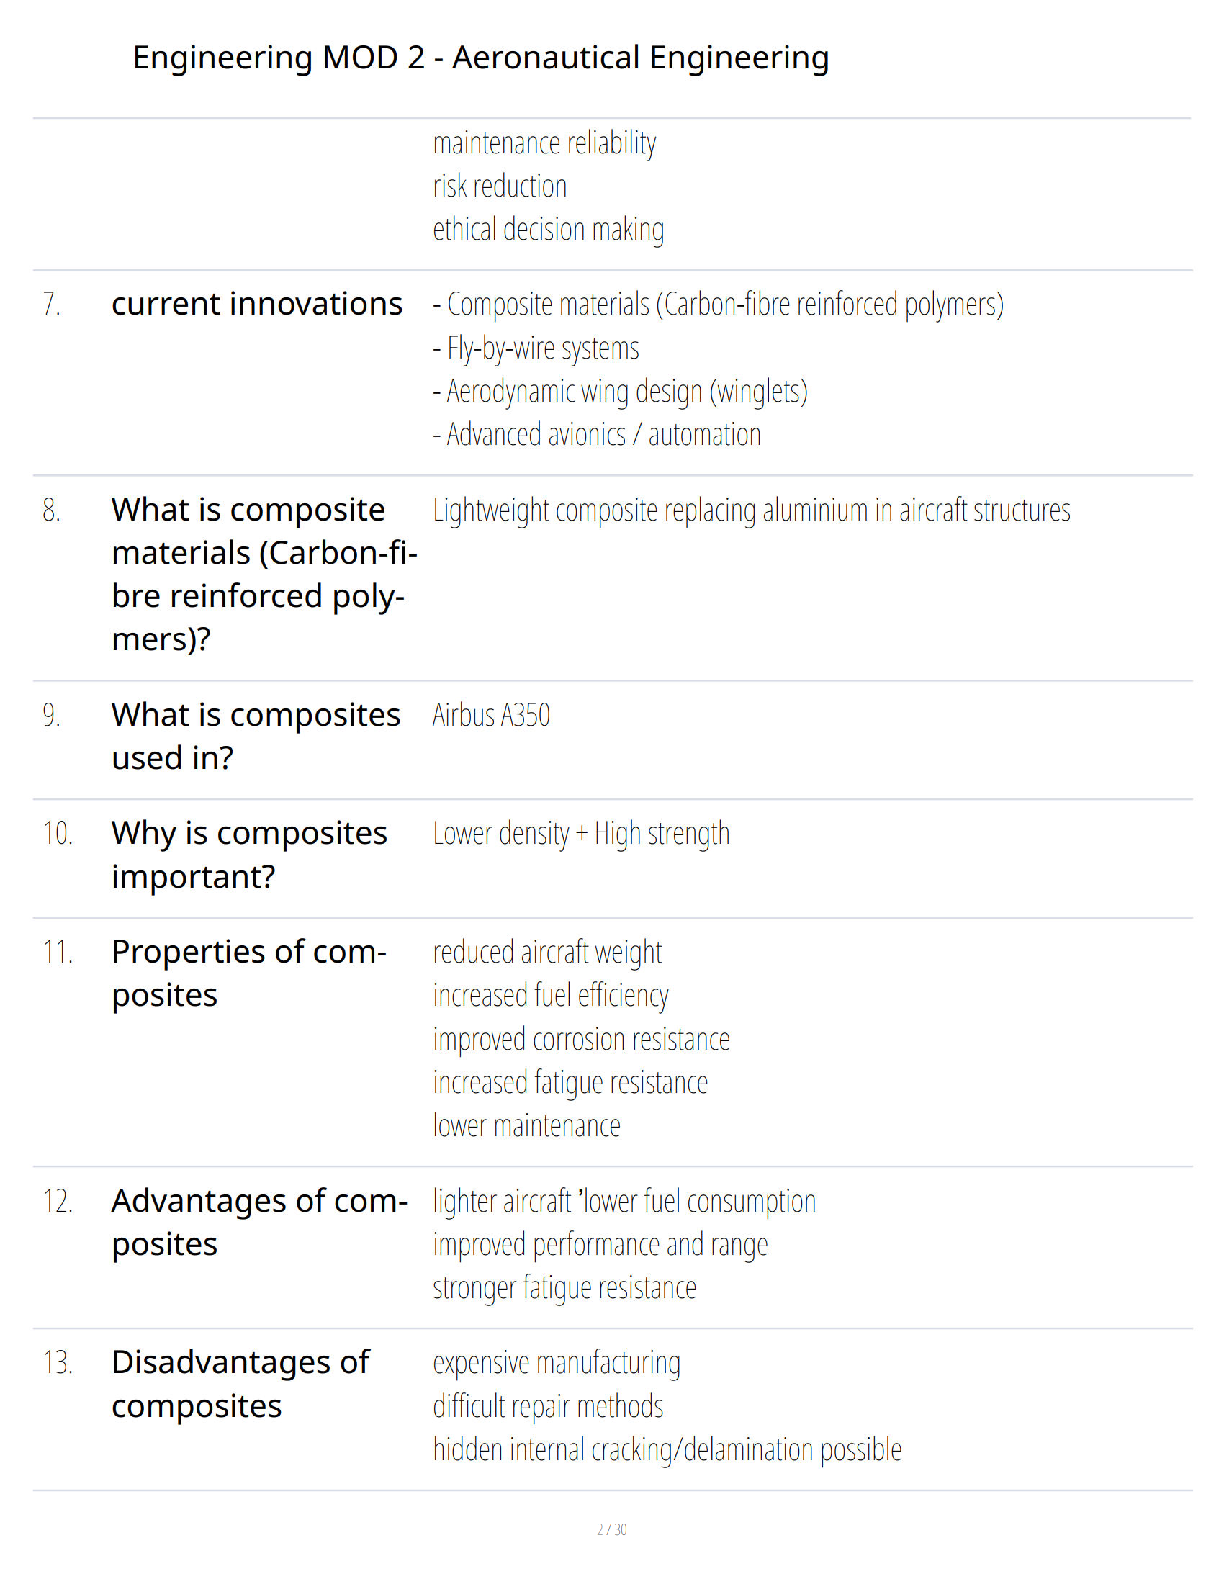Click the 'Advantages of composites' term
Viewport: 1224px width, 1584px height.
pos(260,1223)
